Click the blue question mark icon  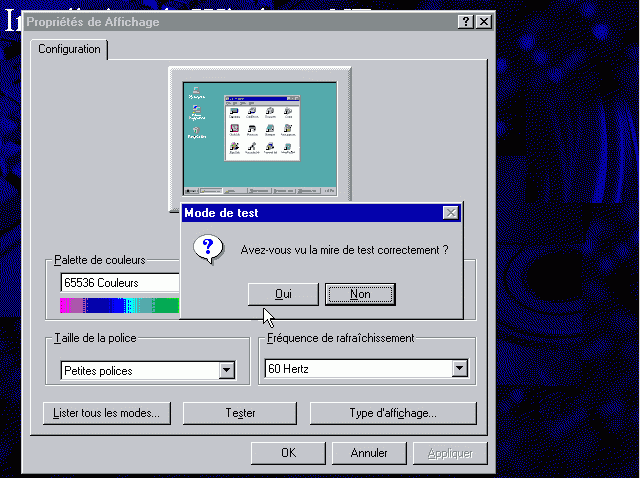[207, 249]
